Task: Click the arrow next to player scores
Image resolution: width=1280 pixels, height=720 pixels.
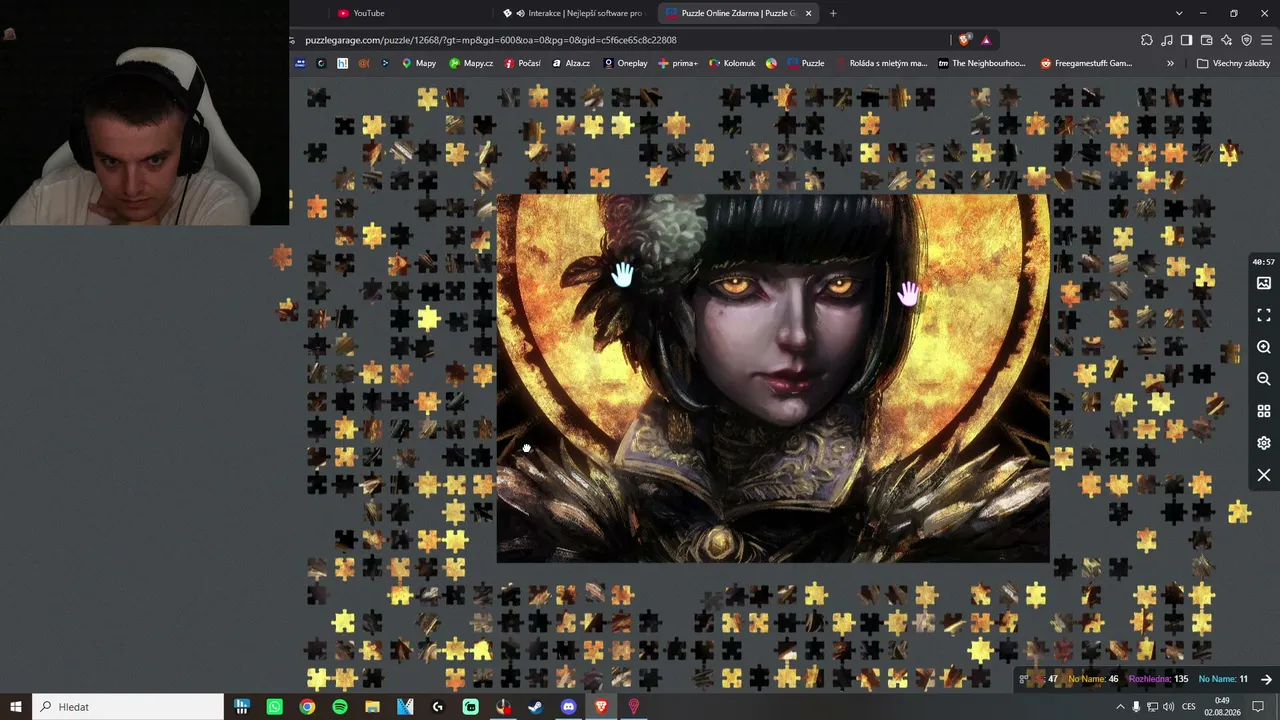Action: (x=1266, y=680)
